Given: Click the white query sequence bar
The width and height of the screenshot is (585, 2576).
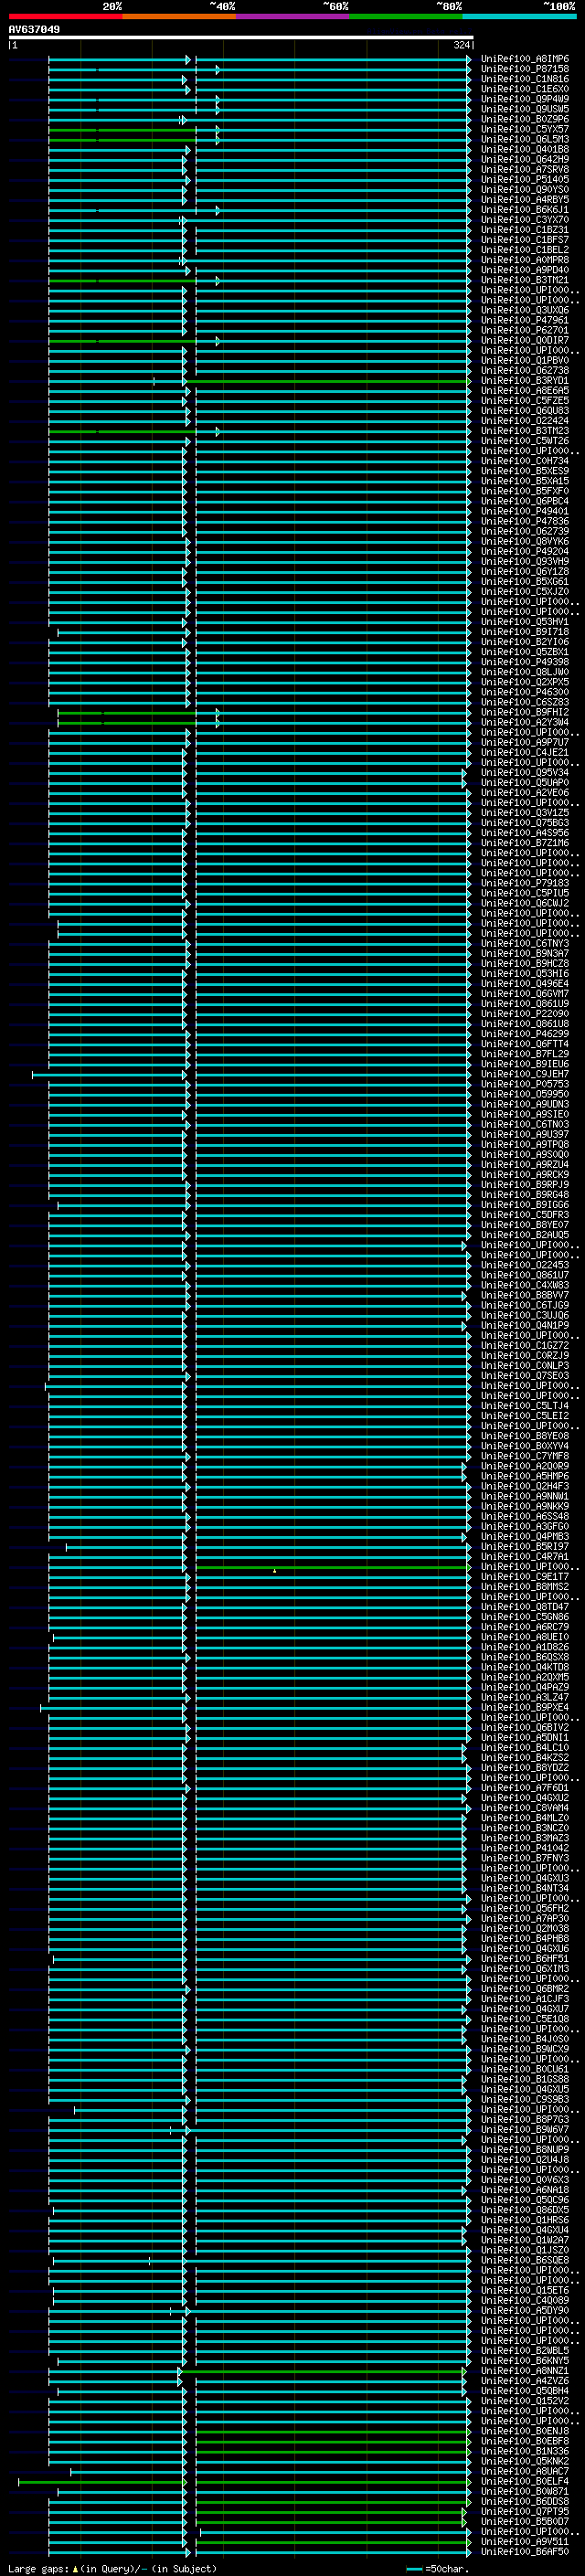Looking at the screenshot, I should [x=240, y=38].
